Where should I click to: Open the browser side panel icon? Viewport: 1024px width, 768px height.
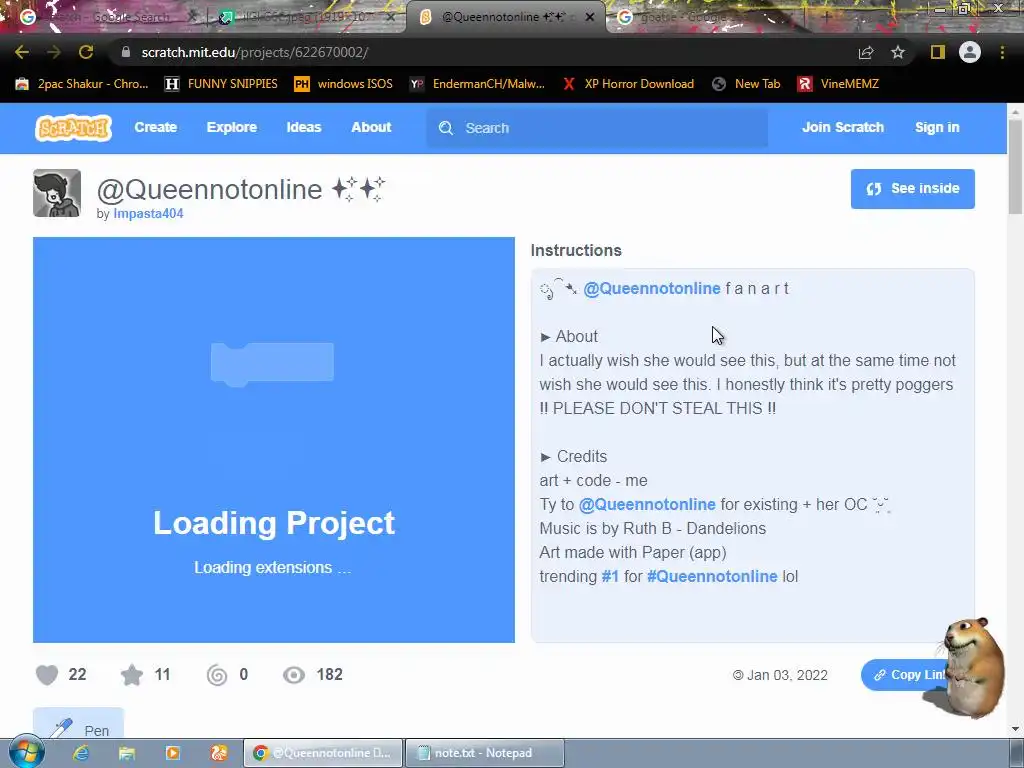point(938,52)
